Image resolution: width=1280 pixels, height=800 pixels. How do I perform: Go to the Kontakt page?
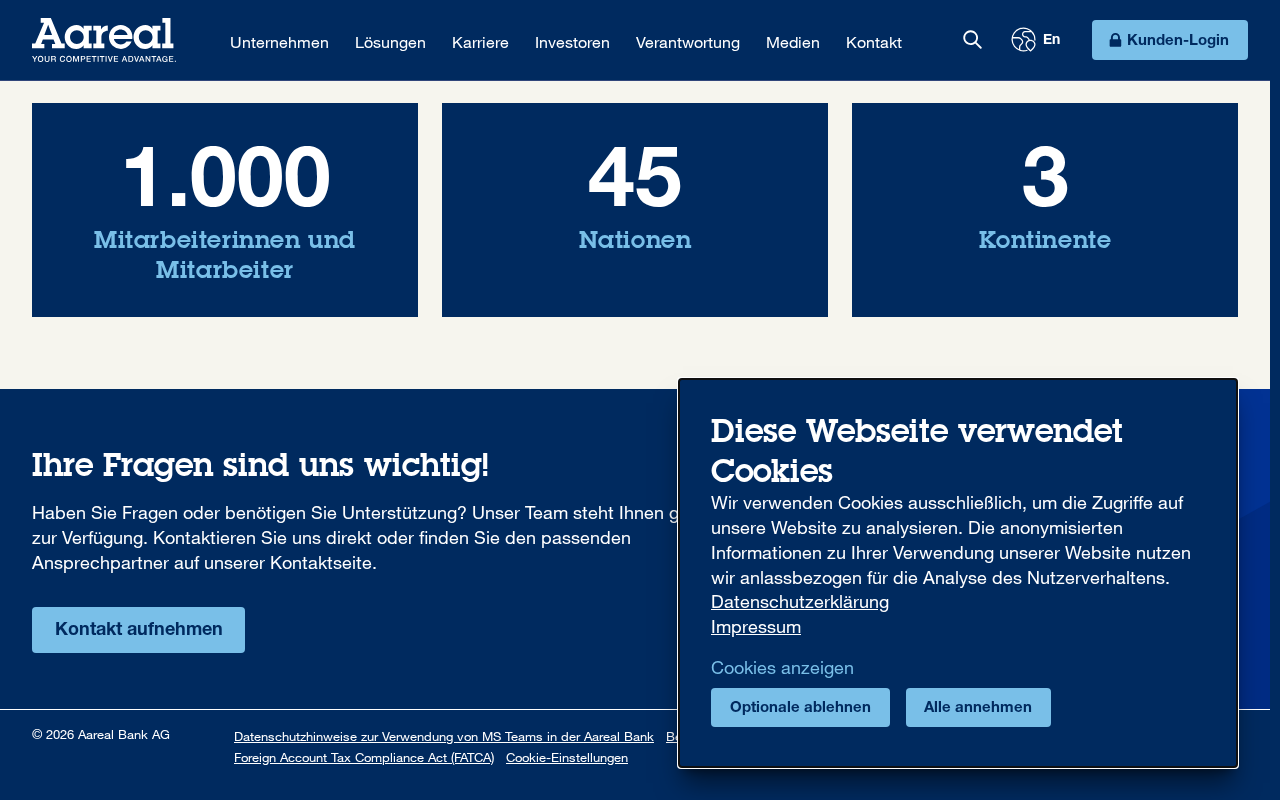tap(874, 42)
